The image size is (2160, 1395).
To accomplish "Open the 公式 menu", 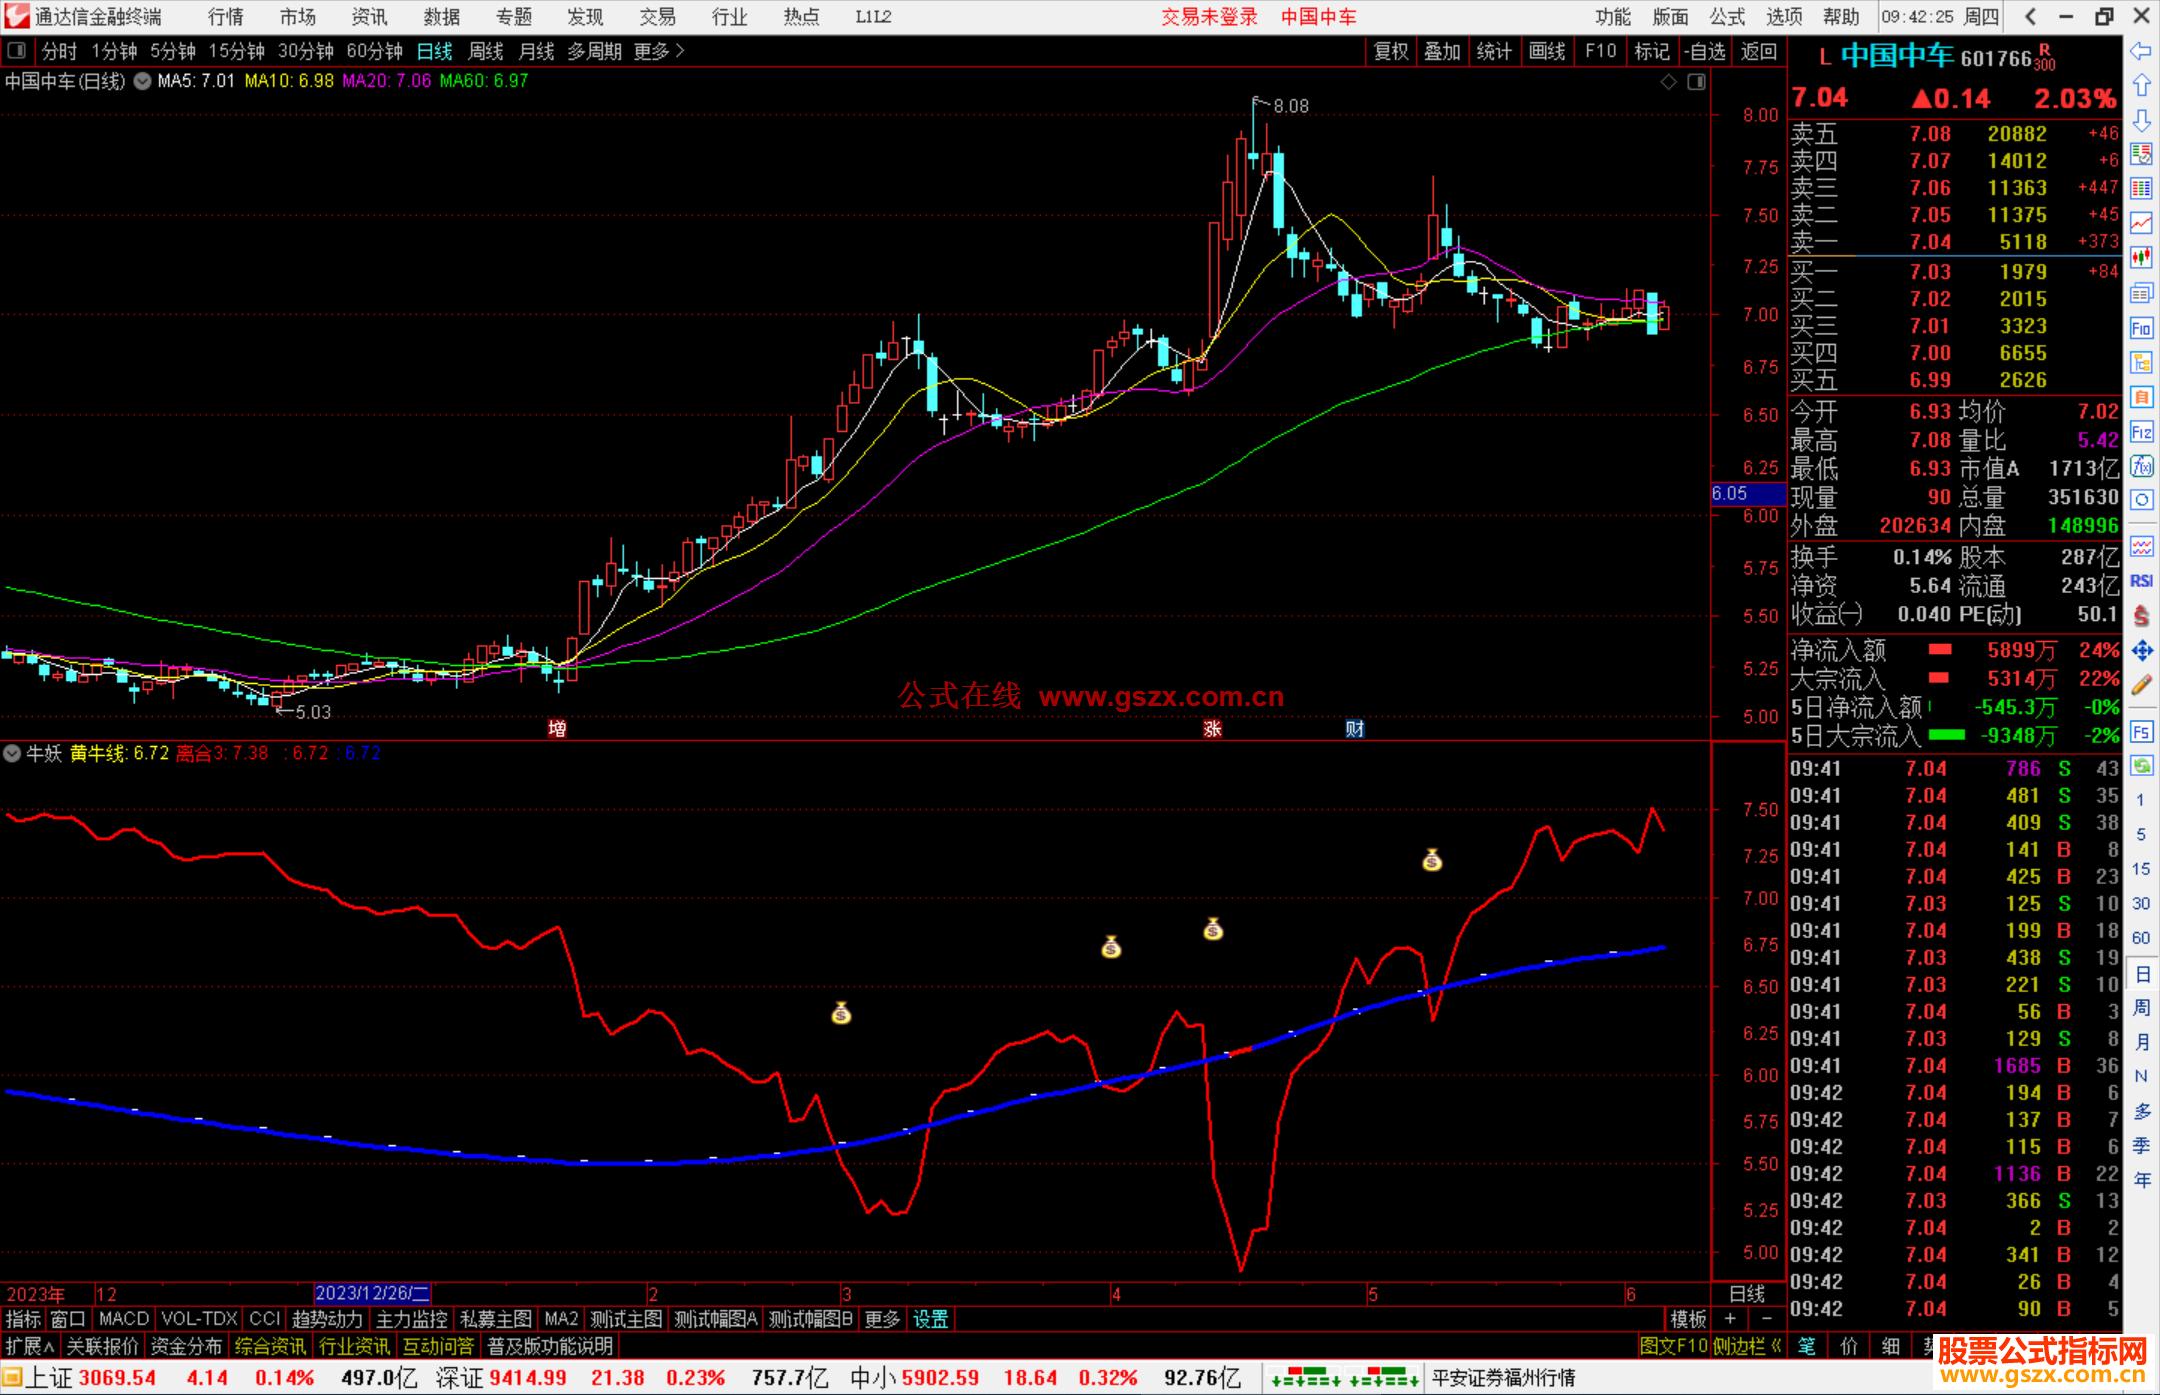I will pyautogui.click(x=1727, y=17).
